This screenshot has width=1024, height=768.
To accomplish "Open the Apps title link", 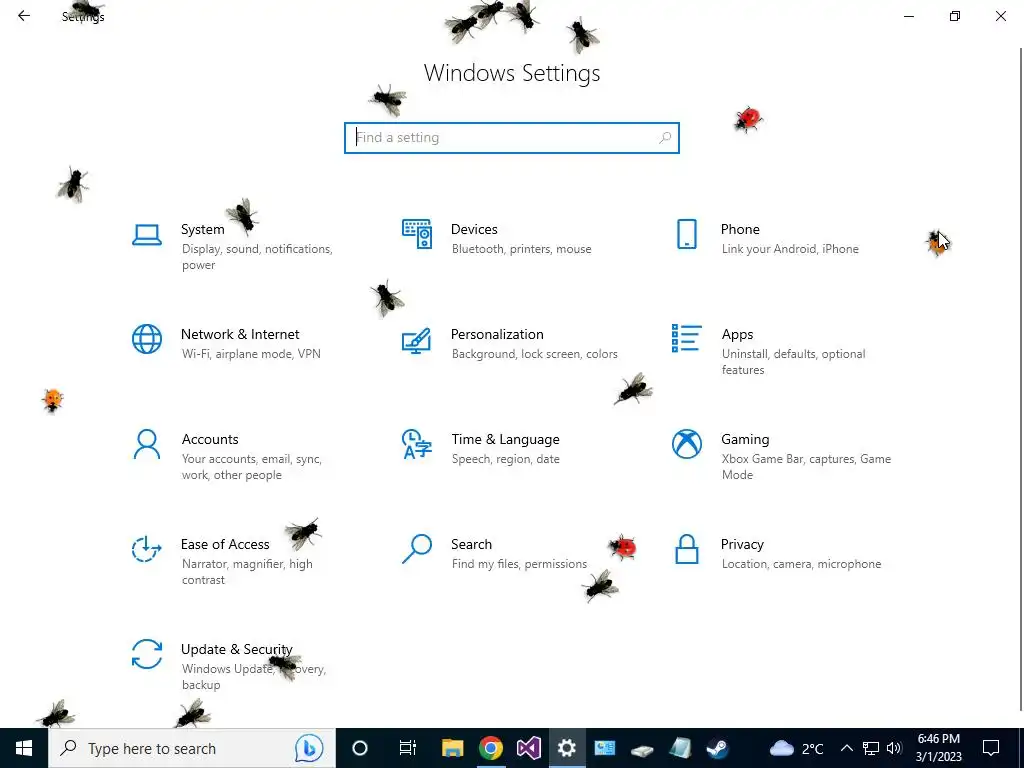I will [737, 334].
